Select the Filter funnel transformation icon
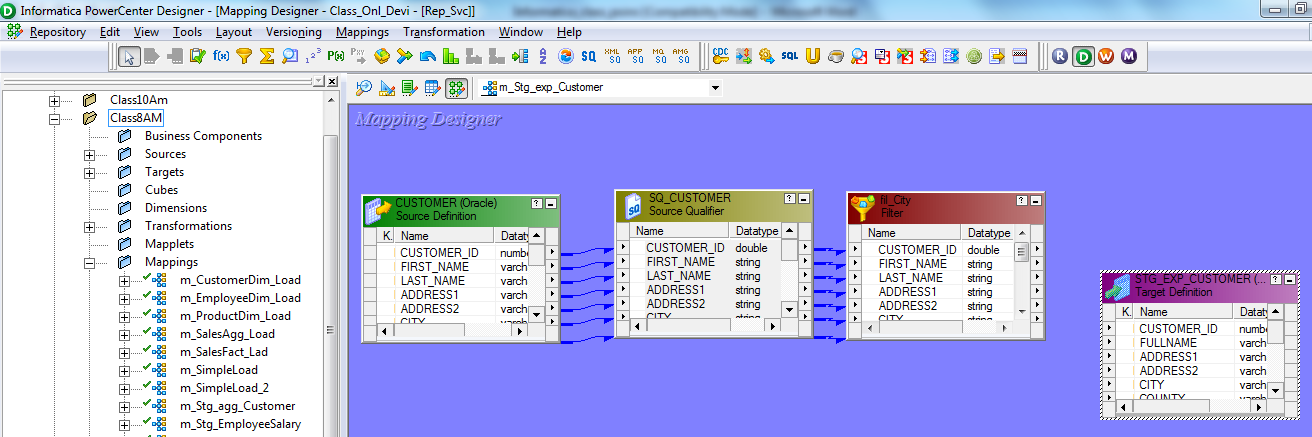The image size is (1312, 437). point(243,57)
